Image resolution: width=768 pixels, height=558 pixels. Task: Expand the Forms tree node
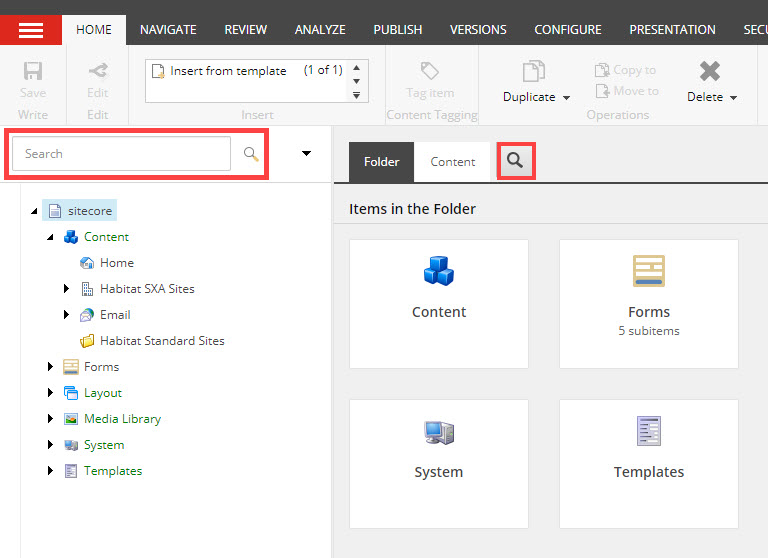click(x=50, y=366)
